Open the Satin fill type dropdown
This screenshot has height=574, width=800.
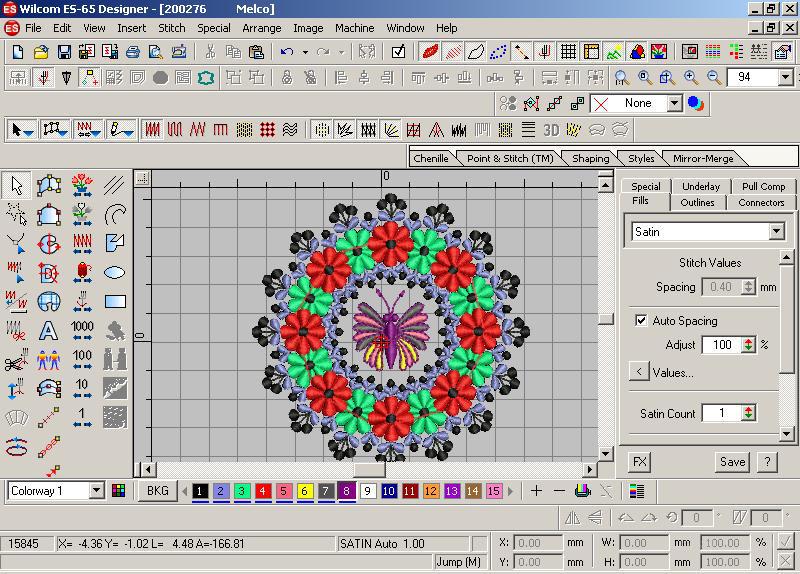(777, 232)
